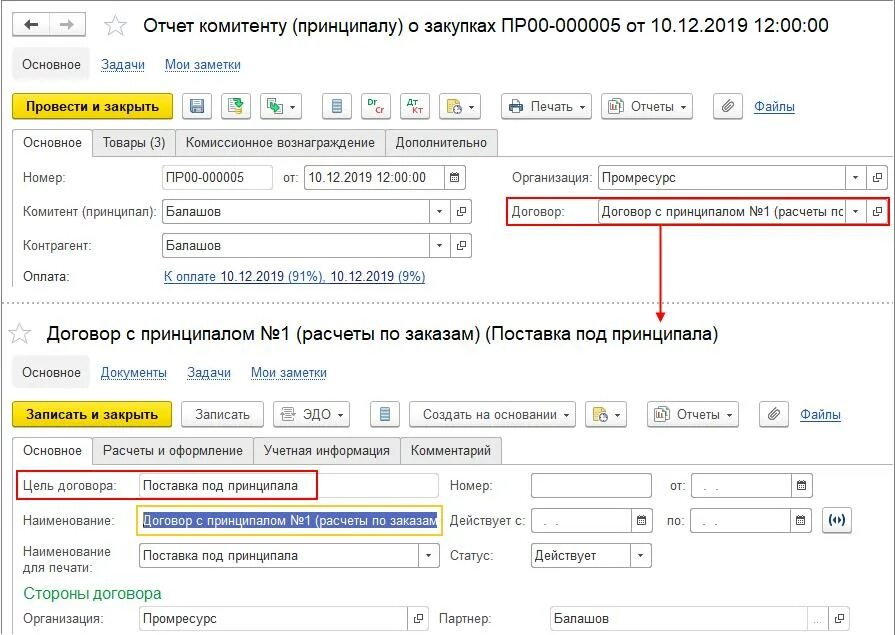Switch to the Расчеты и оформление tab
Screen dimensions: 895x635
click(x=173, y=451)
